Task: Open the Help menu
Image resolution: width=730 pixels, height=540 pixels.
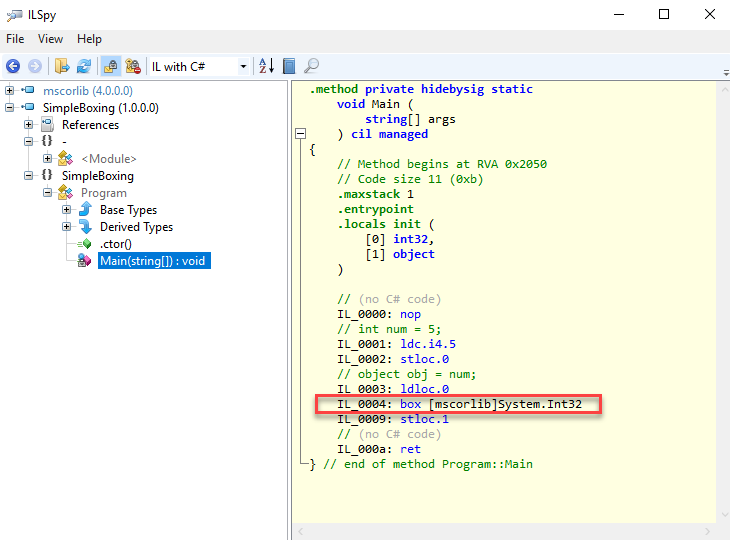Action: pos(89,39)
